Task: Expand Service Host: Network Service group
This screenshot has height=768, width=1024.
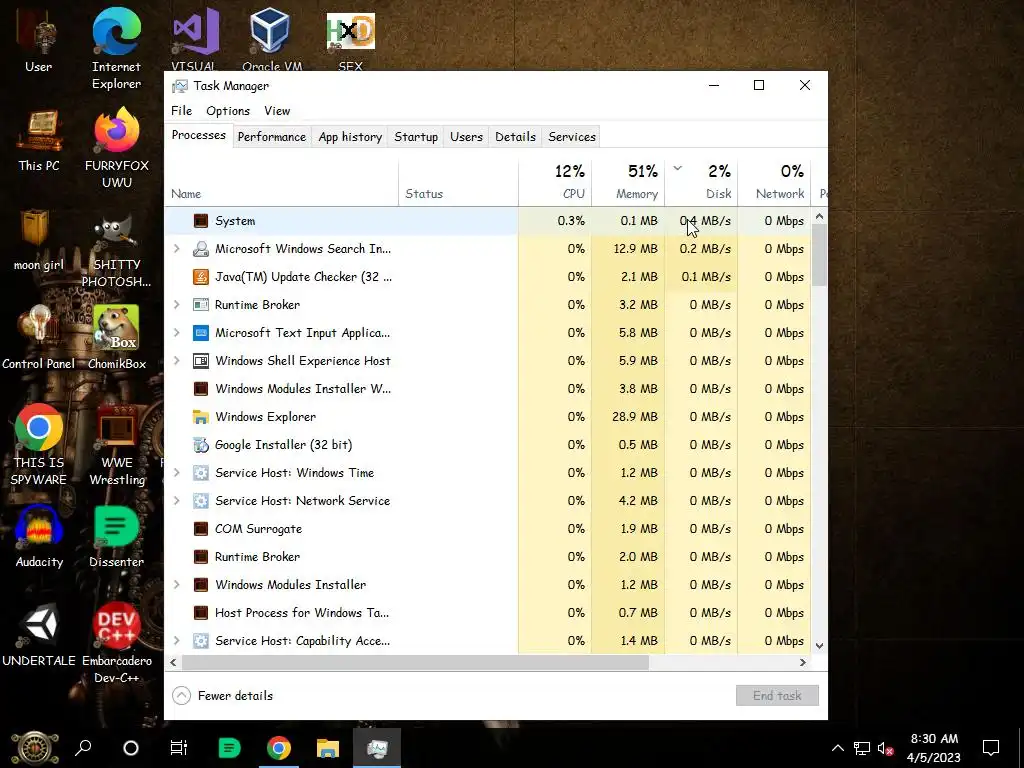Action: (176, 501)
